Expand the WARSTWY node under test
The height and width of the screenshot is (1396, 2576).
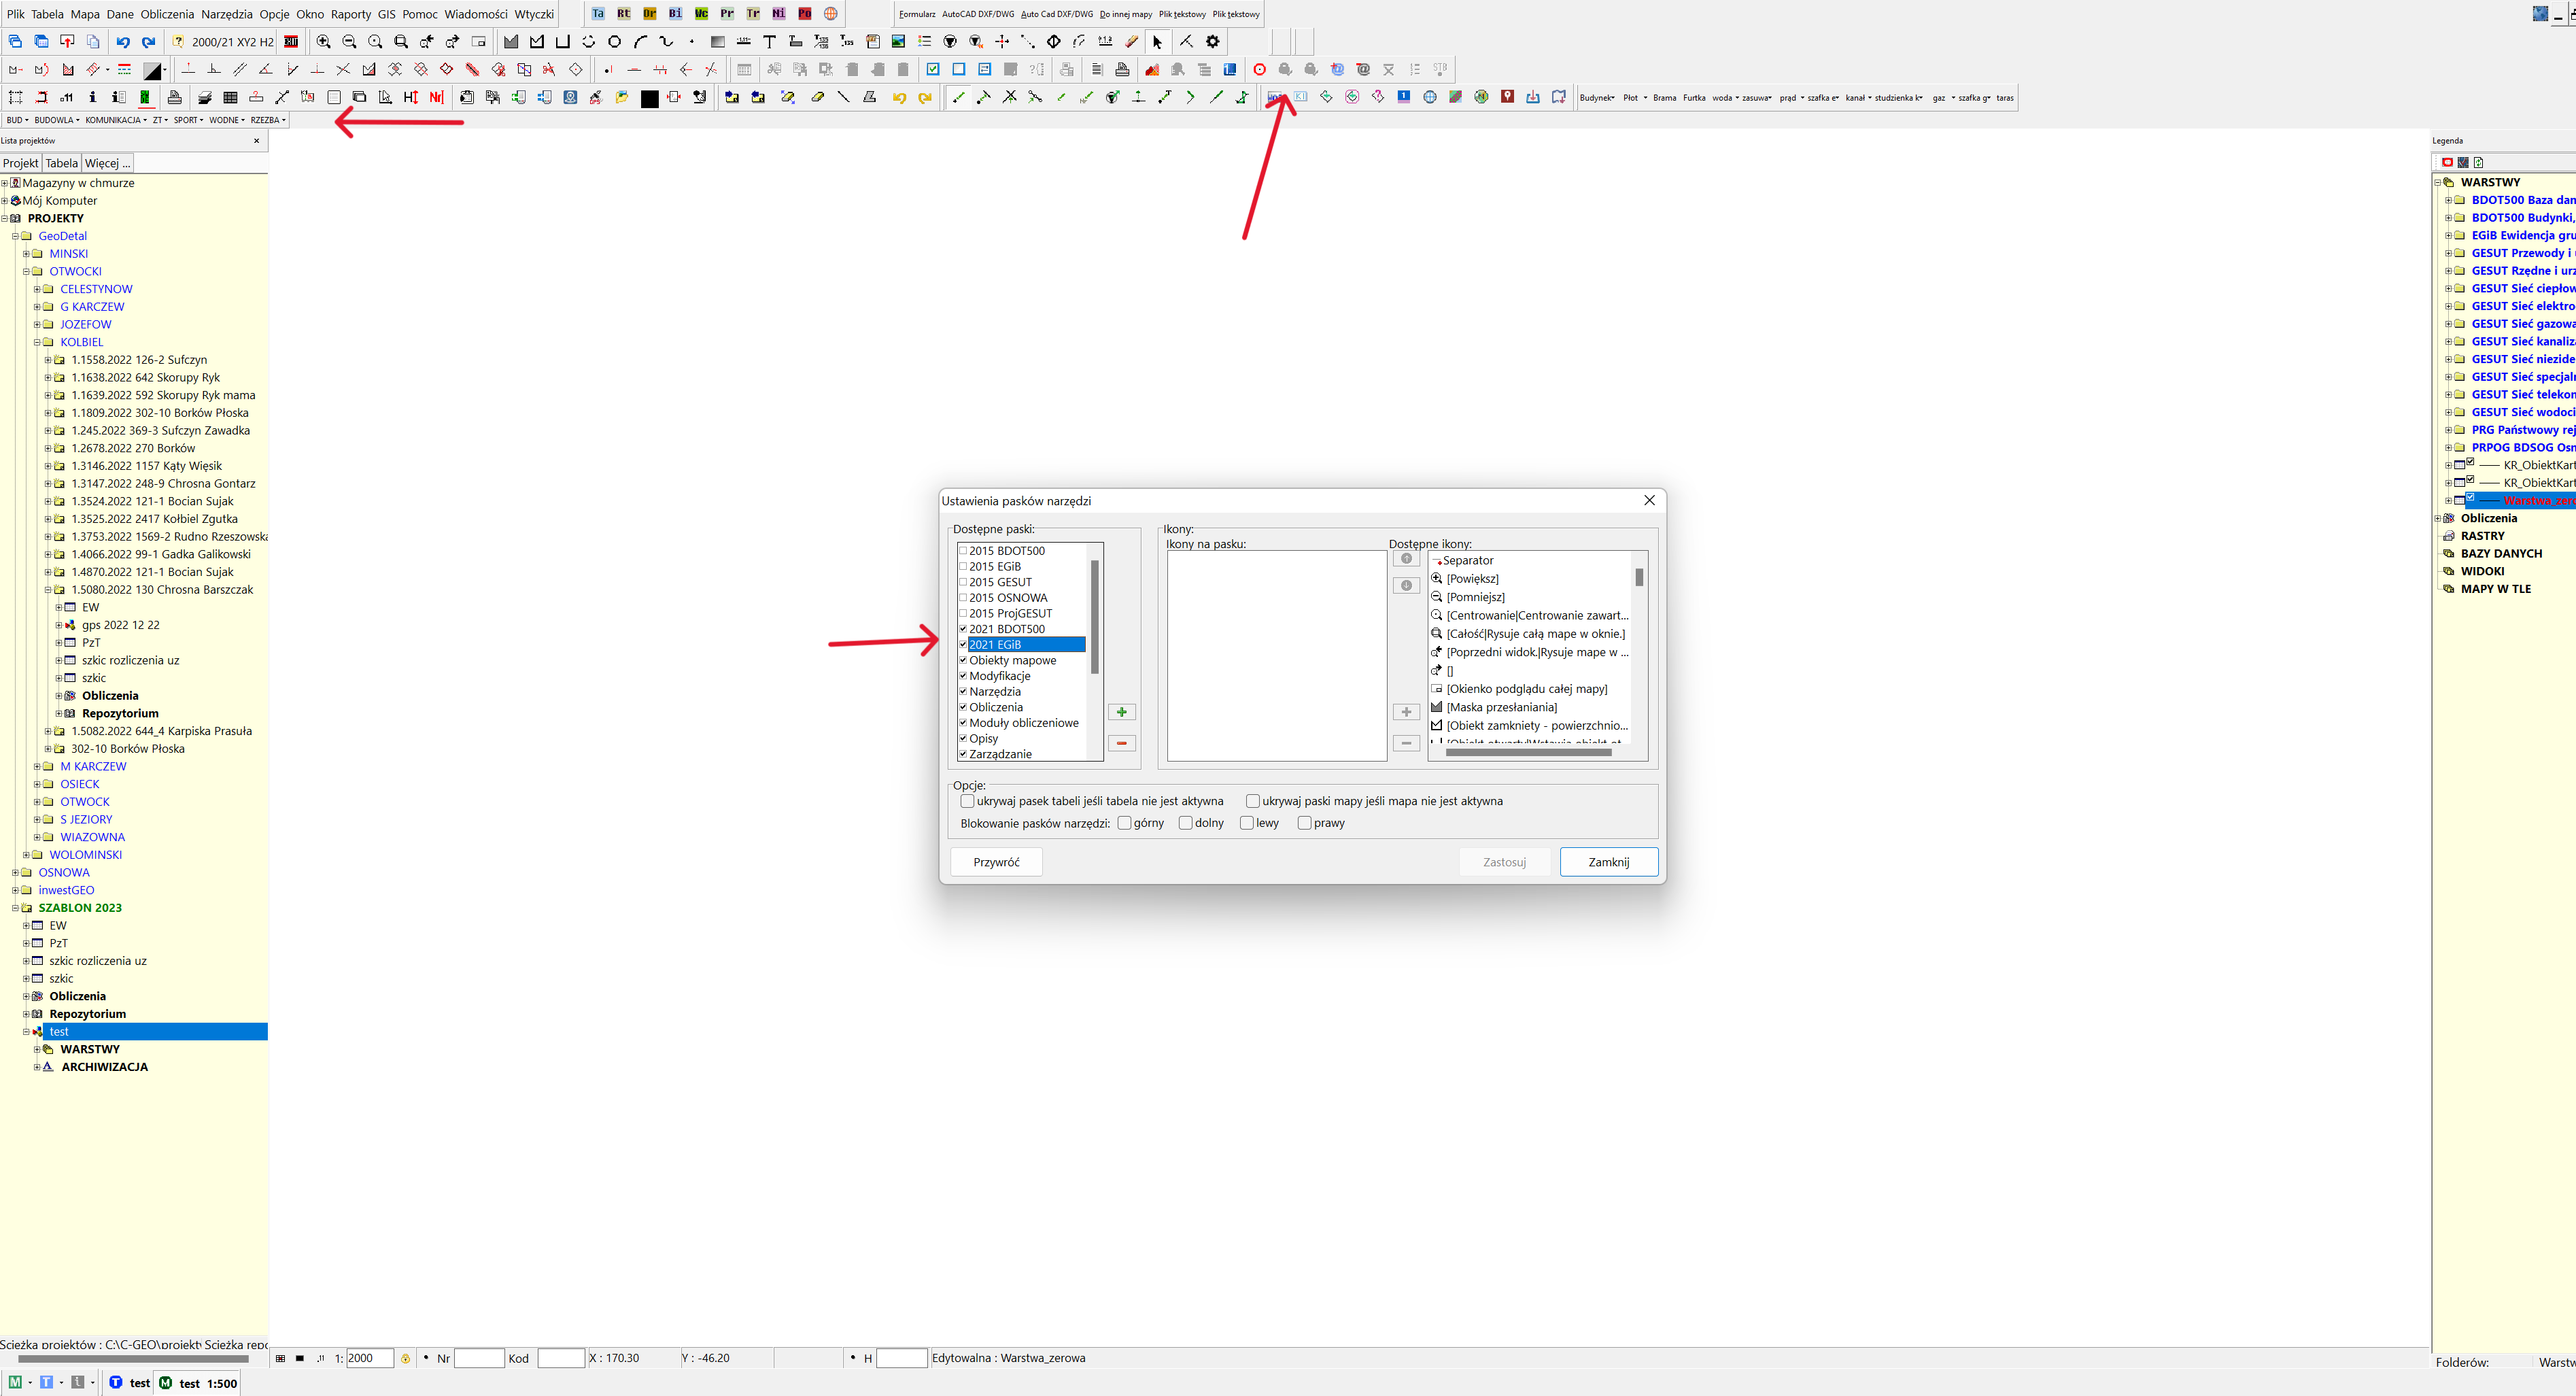[37, 1049]
